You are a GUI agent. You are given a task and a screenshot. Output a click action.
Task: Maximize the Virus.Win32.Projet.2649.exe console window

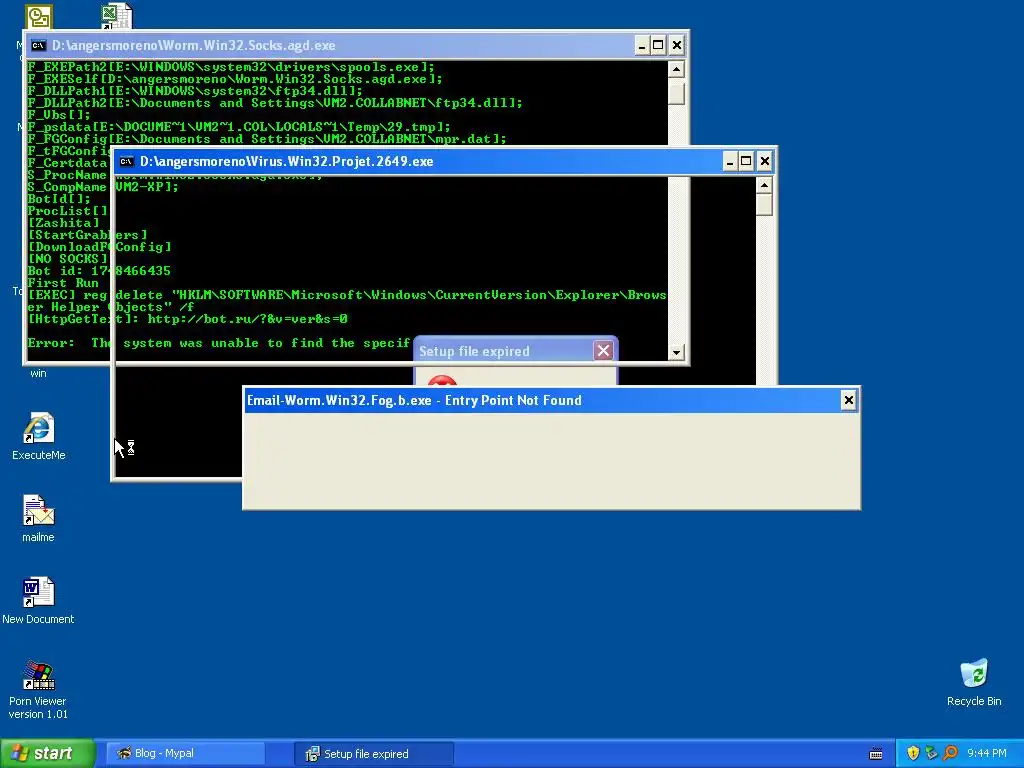point(746,161)
